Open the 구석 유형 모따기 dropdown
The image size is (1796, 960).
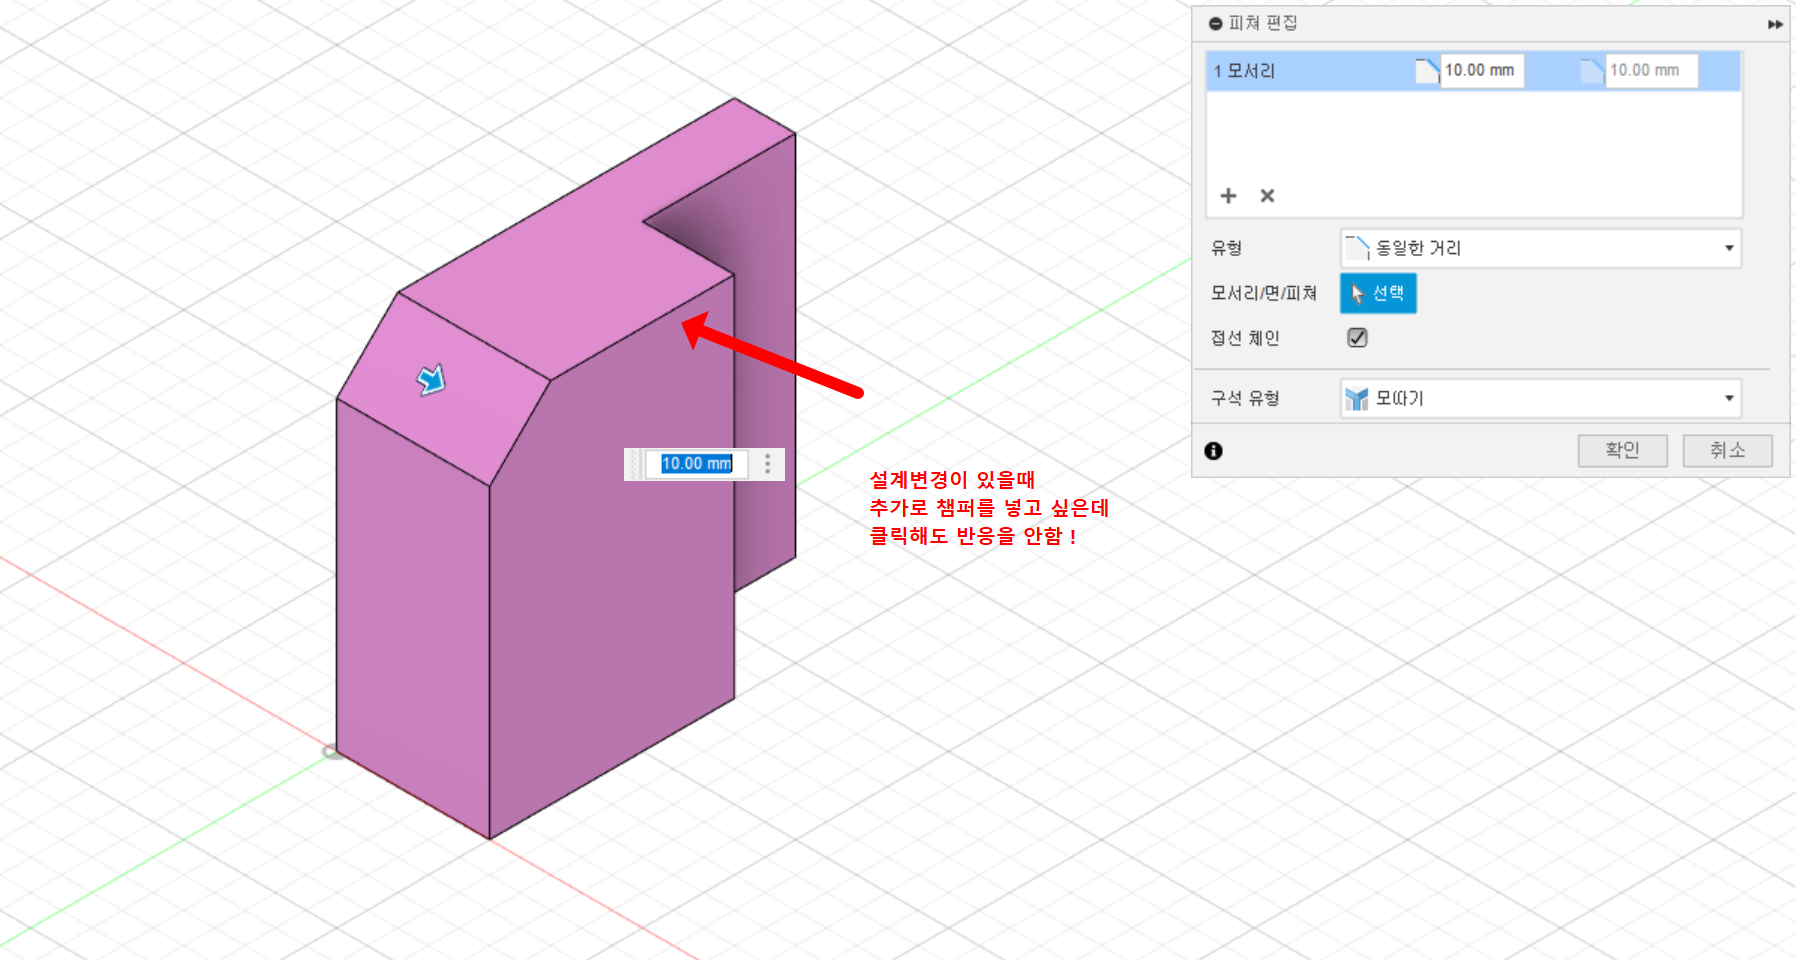coord(1540,398)
